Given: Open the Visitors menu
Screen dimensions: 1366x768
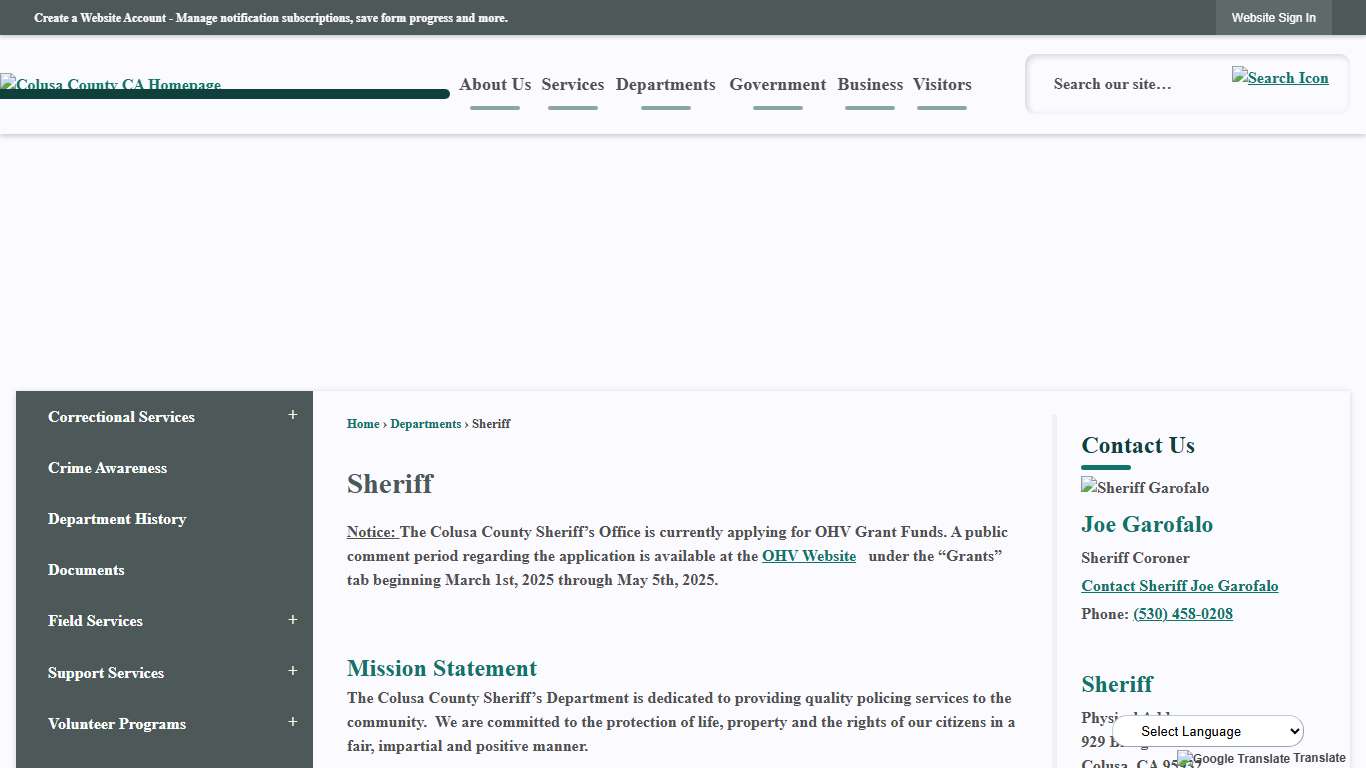Looking at the screenshot, I should (941, 84).
